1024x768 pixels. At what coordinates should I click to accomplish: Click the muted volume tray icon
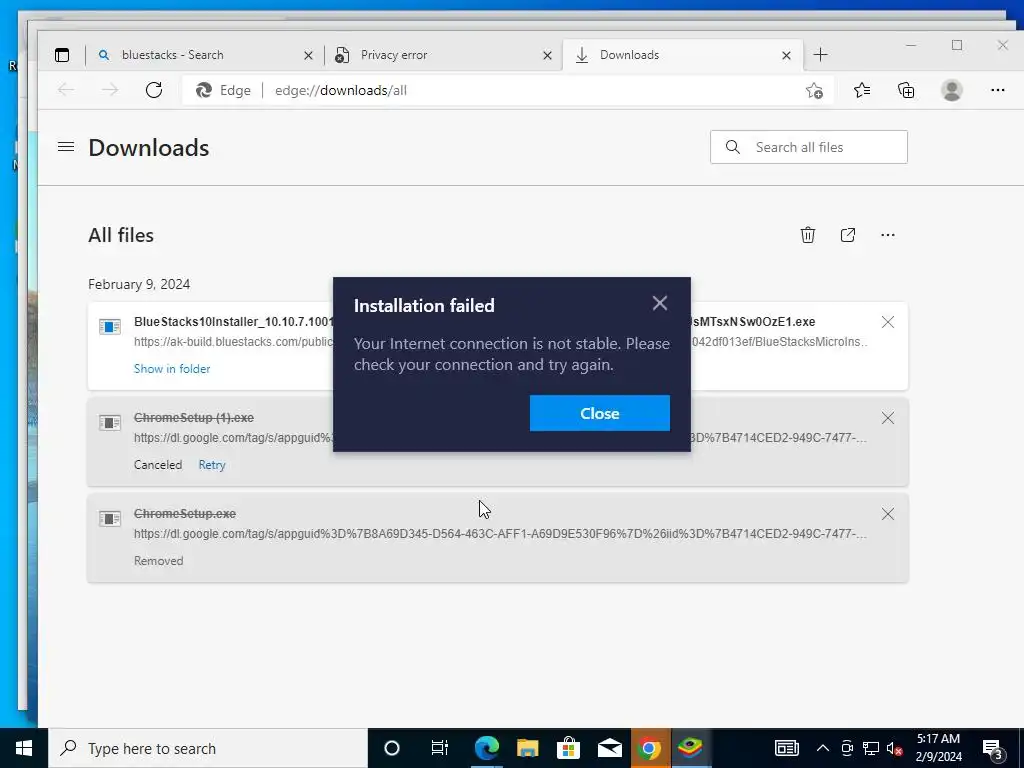(895, 748)
